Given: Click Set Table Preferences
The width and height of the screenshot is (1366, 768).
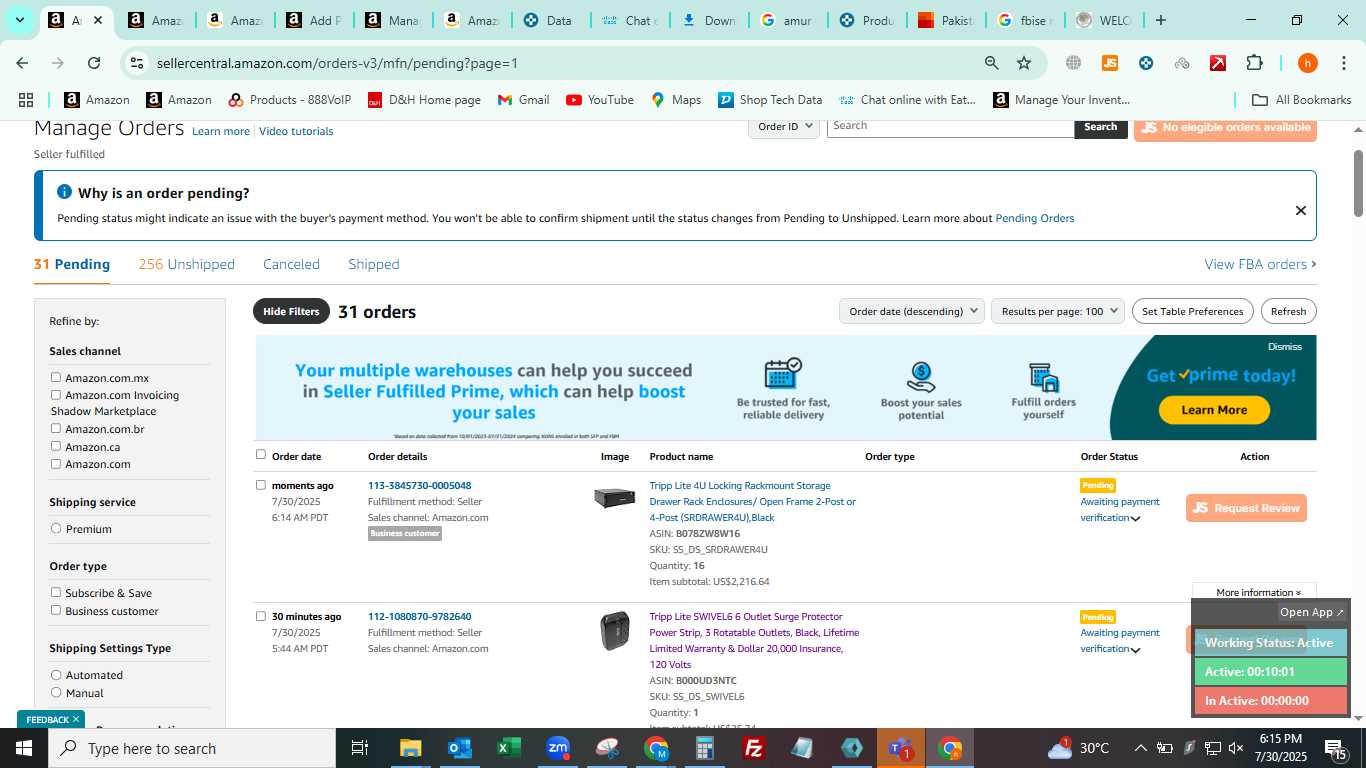Looking at the screenshot, I should tap(1192, 311).
